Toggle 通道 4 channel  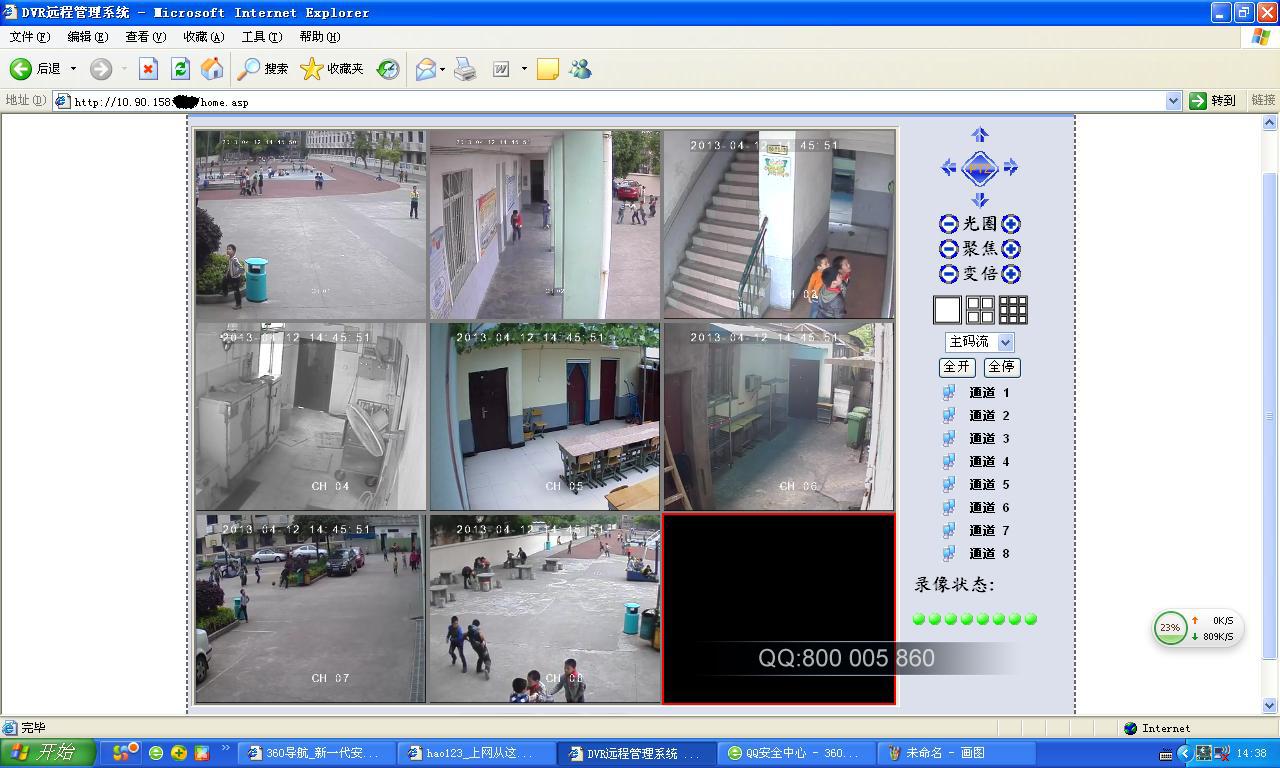pos(977,462)
